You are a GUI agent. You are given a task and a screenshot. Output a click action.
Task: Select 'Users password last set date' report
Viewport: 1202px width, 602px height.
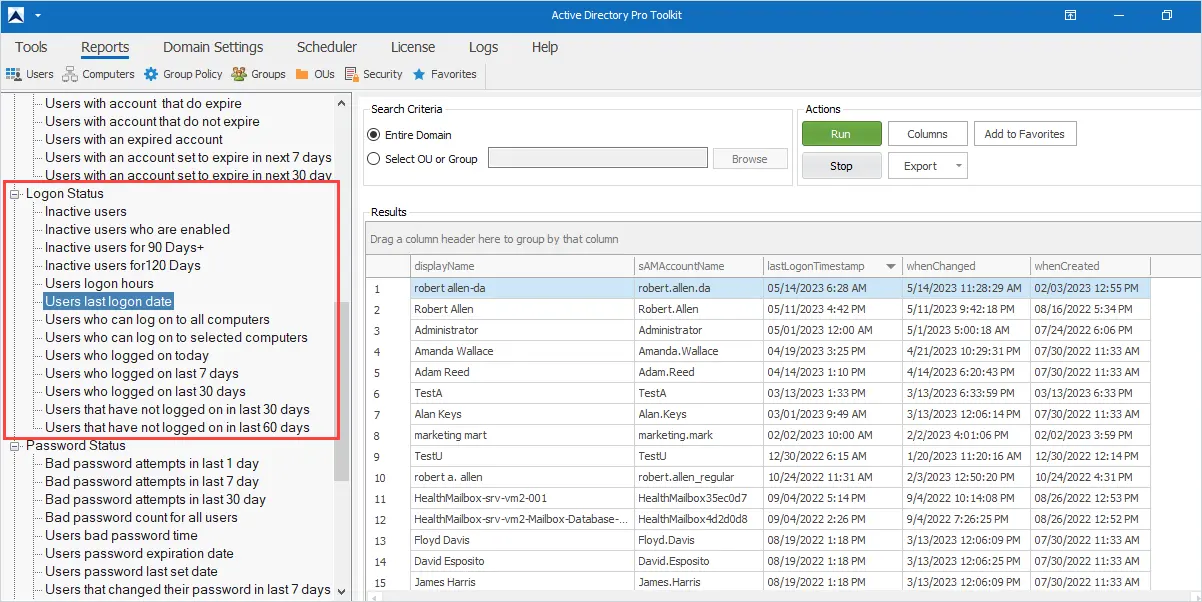[x=131, y=571]
